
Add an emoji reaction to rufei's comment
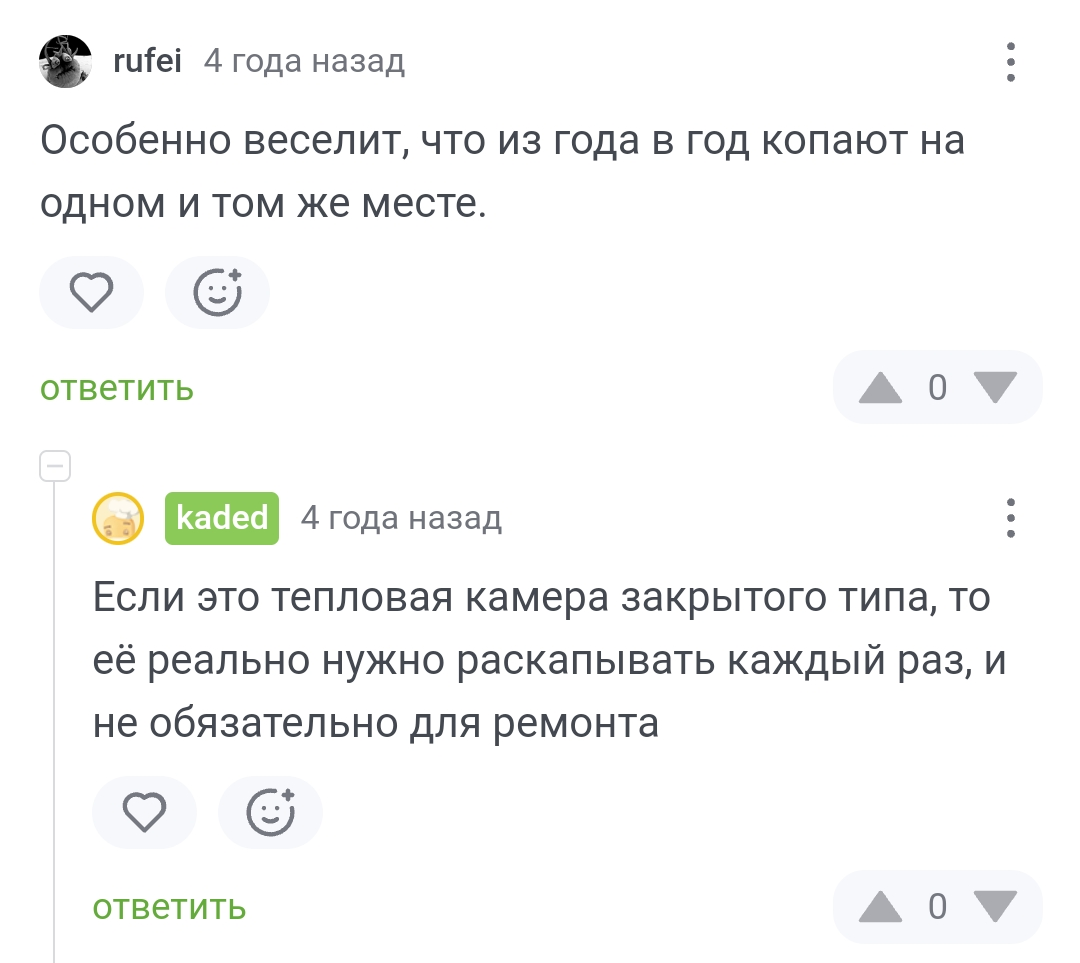coord(217,293)
